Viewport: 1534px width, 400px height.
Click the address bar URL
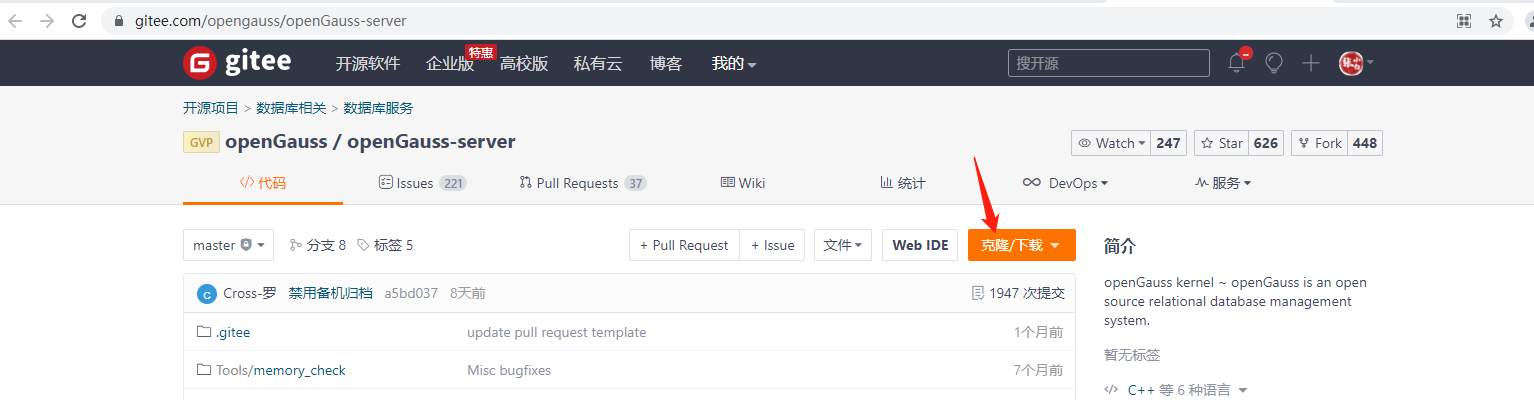pos(271,20)
